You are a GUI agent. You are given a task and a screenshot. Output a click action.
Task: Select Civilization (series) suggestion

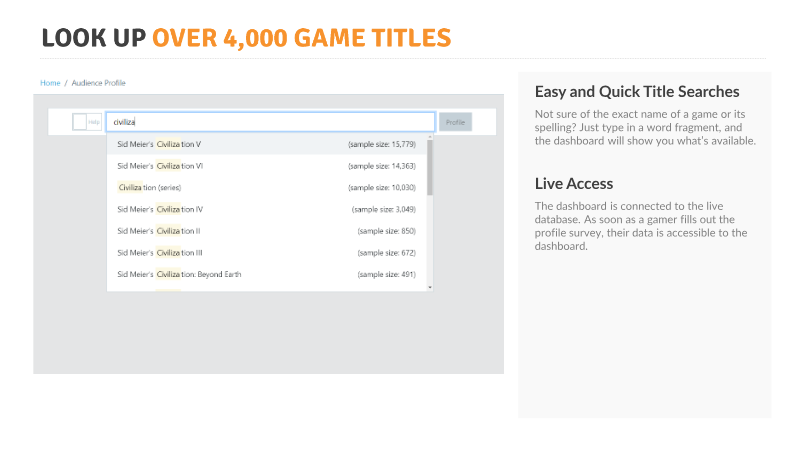click(x=267, y=187)
